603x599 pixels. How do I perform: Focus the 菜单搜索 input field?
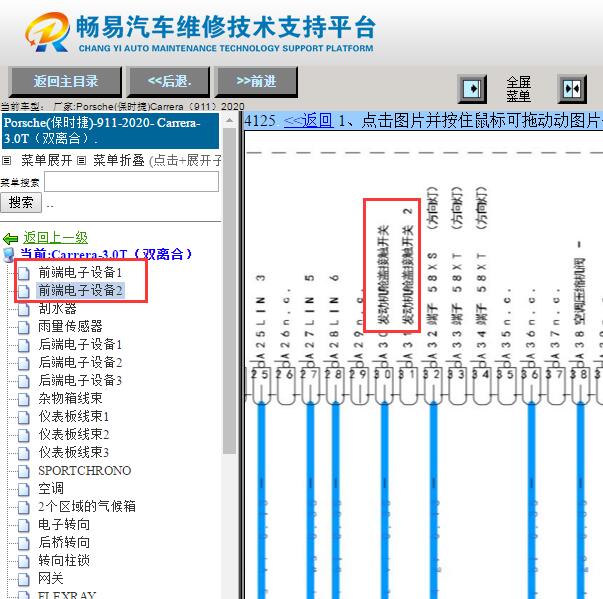[132, 181]
